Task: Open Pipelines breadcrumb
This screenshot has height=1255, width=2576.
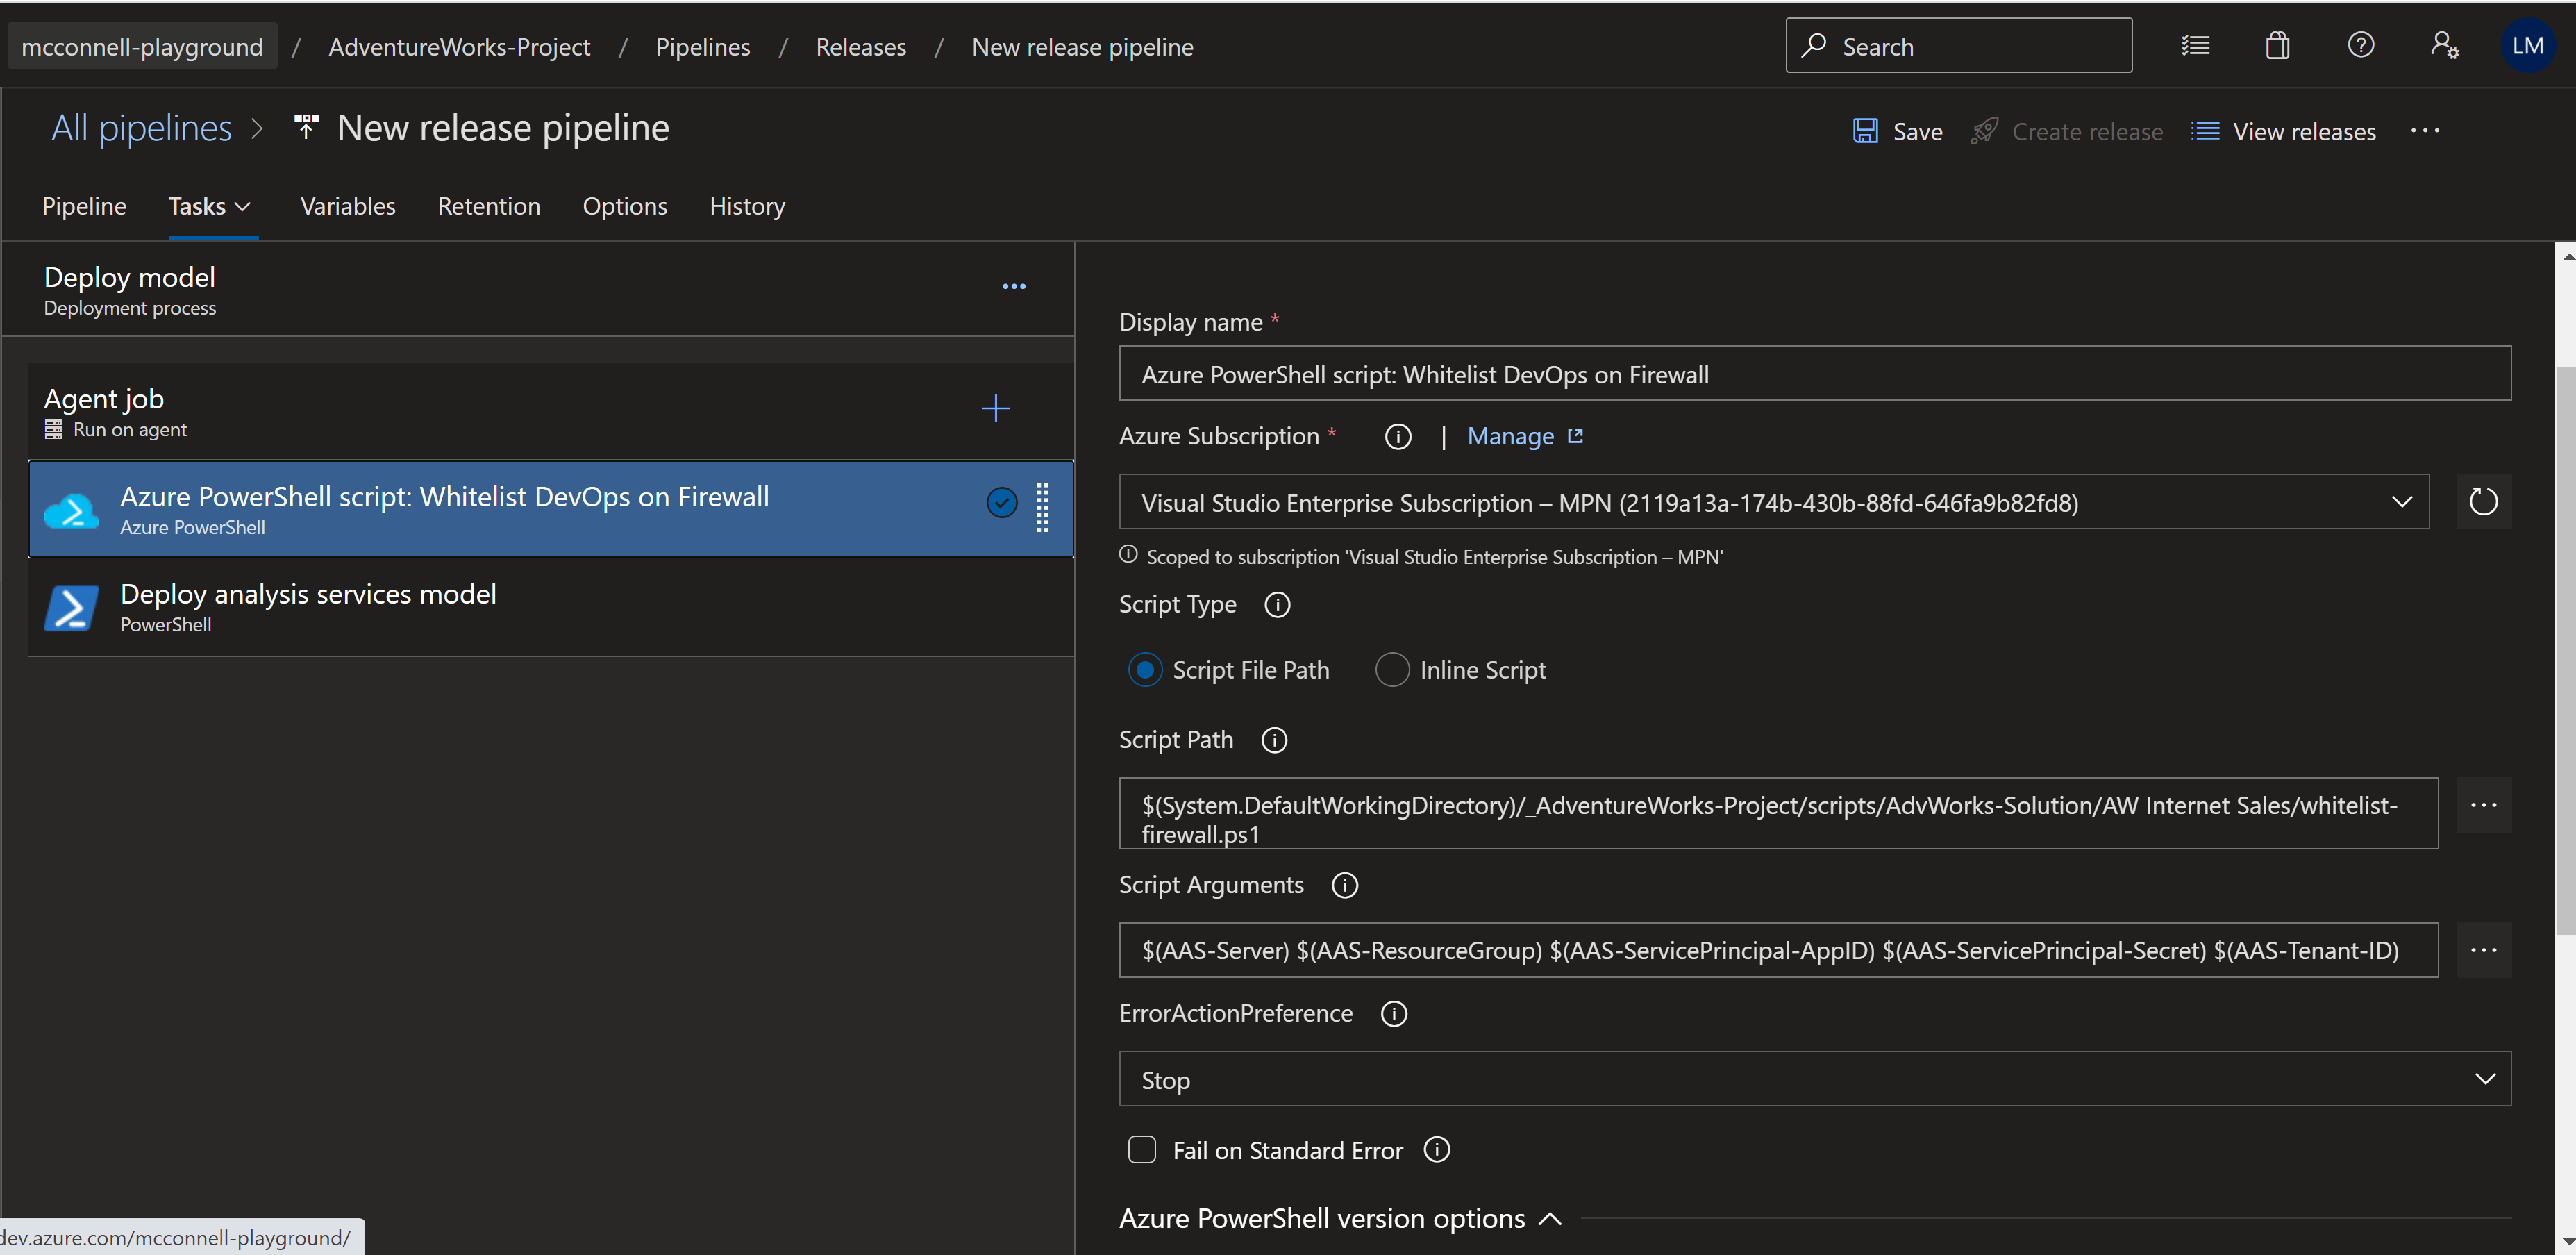Action: tap(702, 47)
